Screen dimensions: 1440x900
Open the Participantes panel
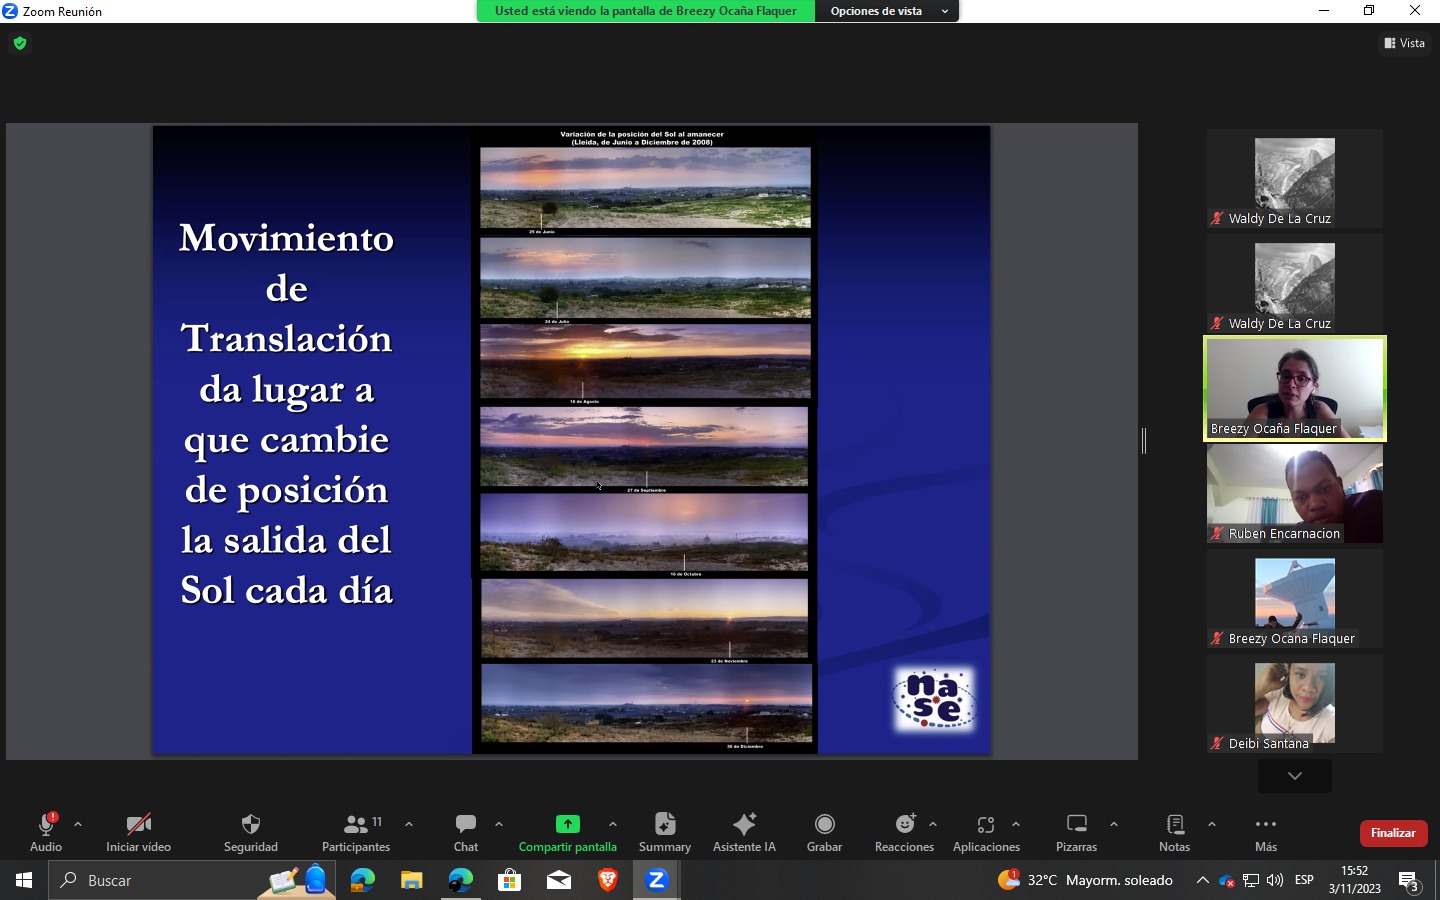[x=356, y=832]
